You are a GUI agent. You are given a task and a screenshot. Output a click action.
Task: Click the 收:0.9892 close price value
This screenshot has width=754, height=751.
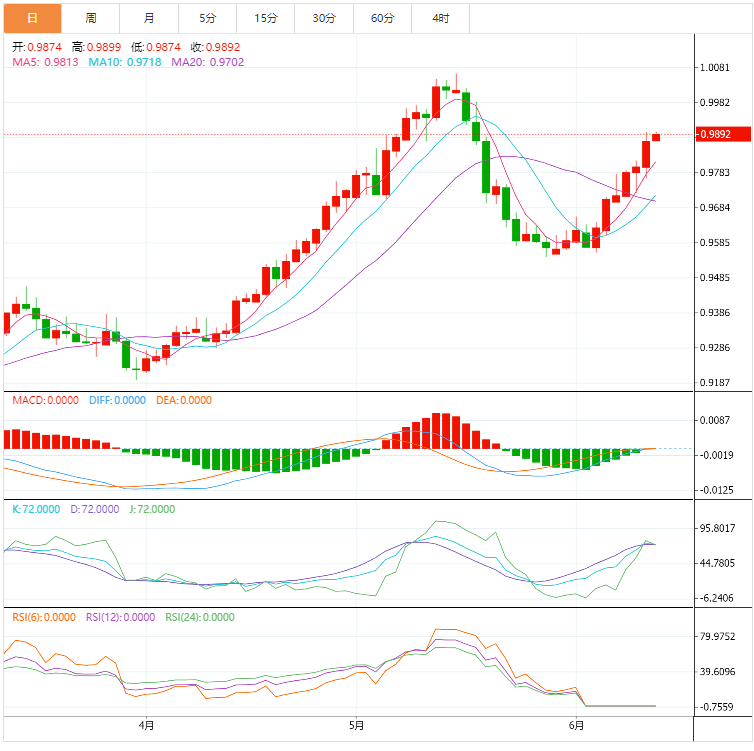[x=215, y=47]
